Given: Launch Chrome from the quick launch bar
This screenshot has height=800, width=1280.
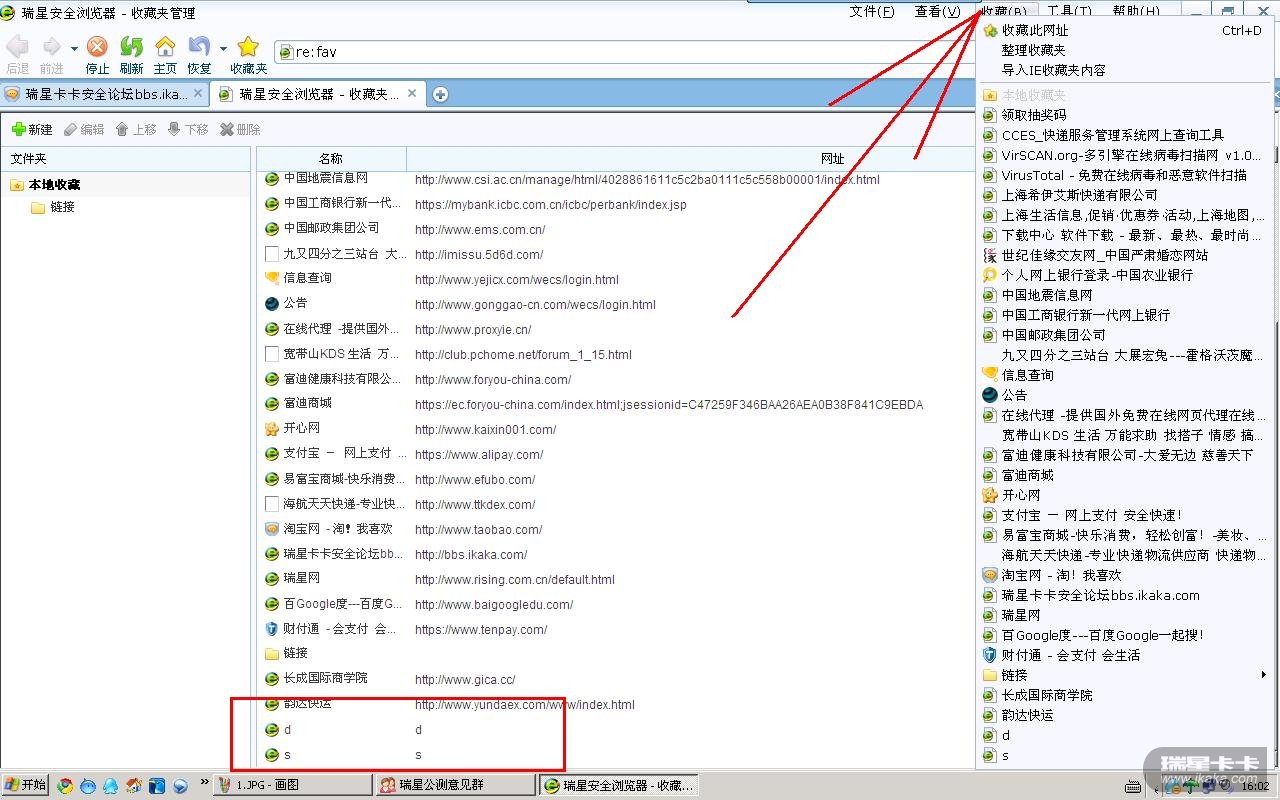Looking at the screenshot, I should tap(65, 785).
